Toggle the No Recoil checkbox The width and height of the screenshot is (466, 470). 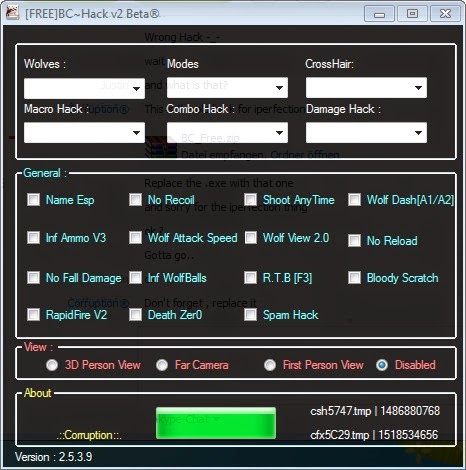[135, 200]
